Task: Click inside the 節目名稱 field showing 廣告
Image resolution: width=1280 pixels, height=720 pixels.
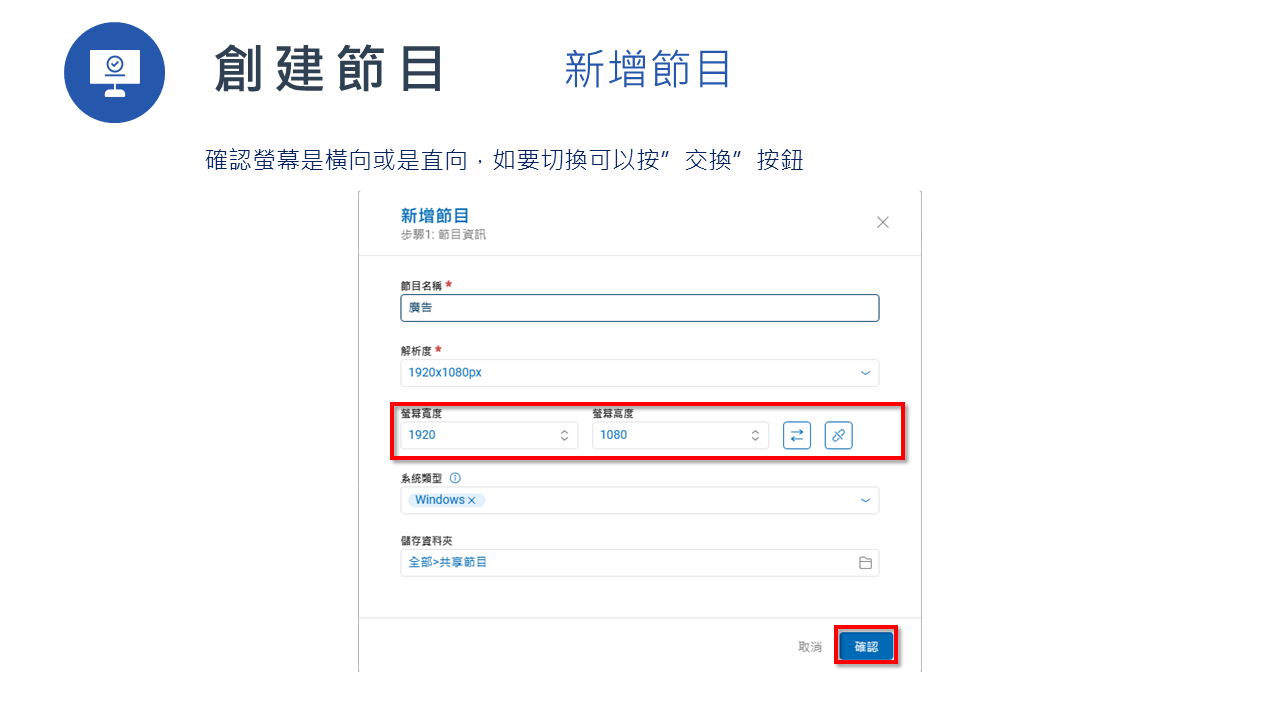Action: (640, 307)
